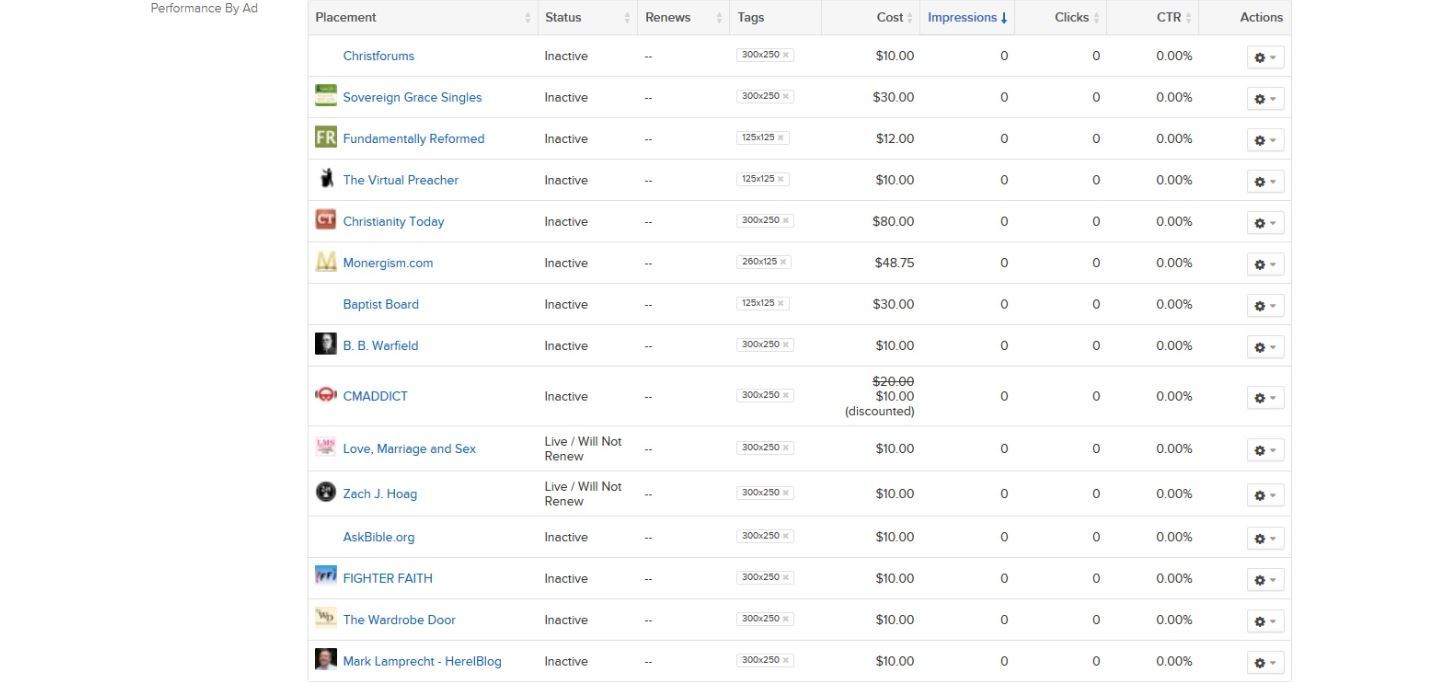This screenshot has height=682, width=1450.
Task: Open the actions gear menu for CMADDICT
Action: (x=1265, y=398)
